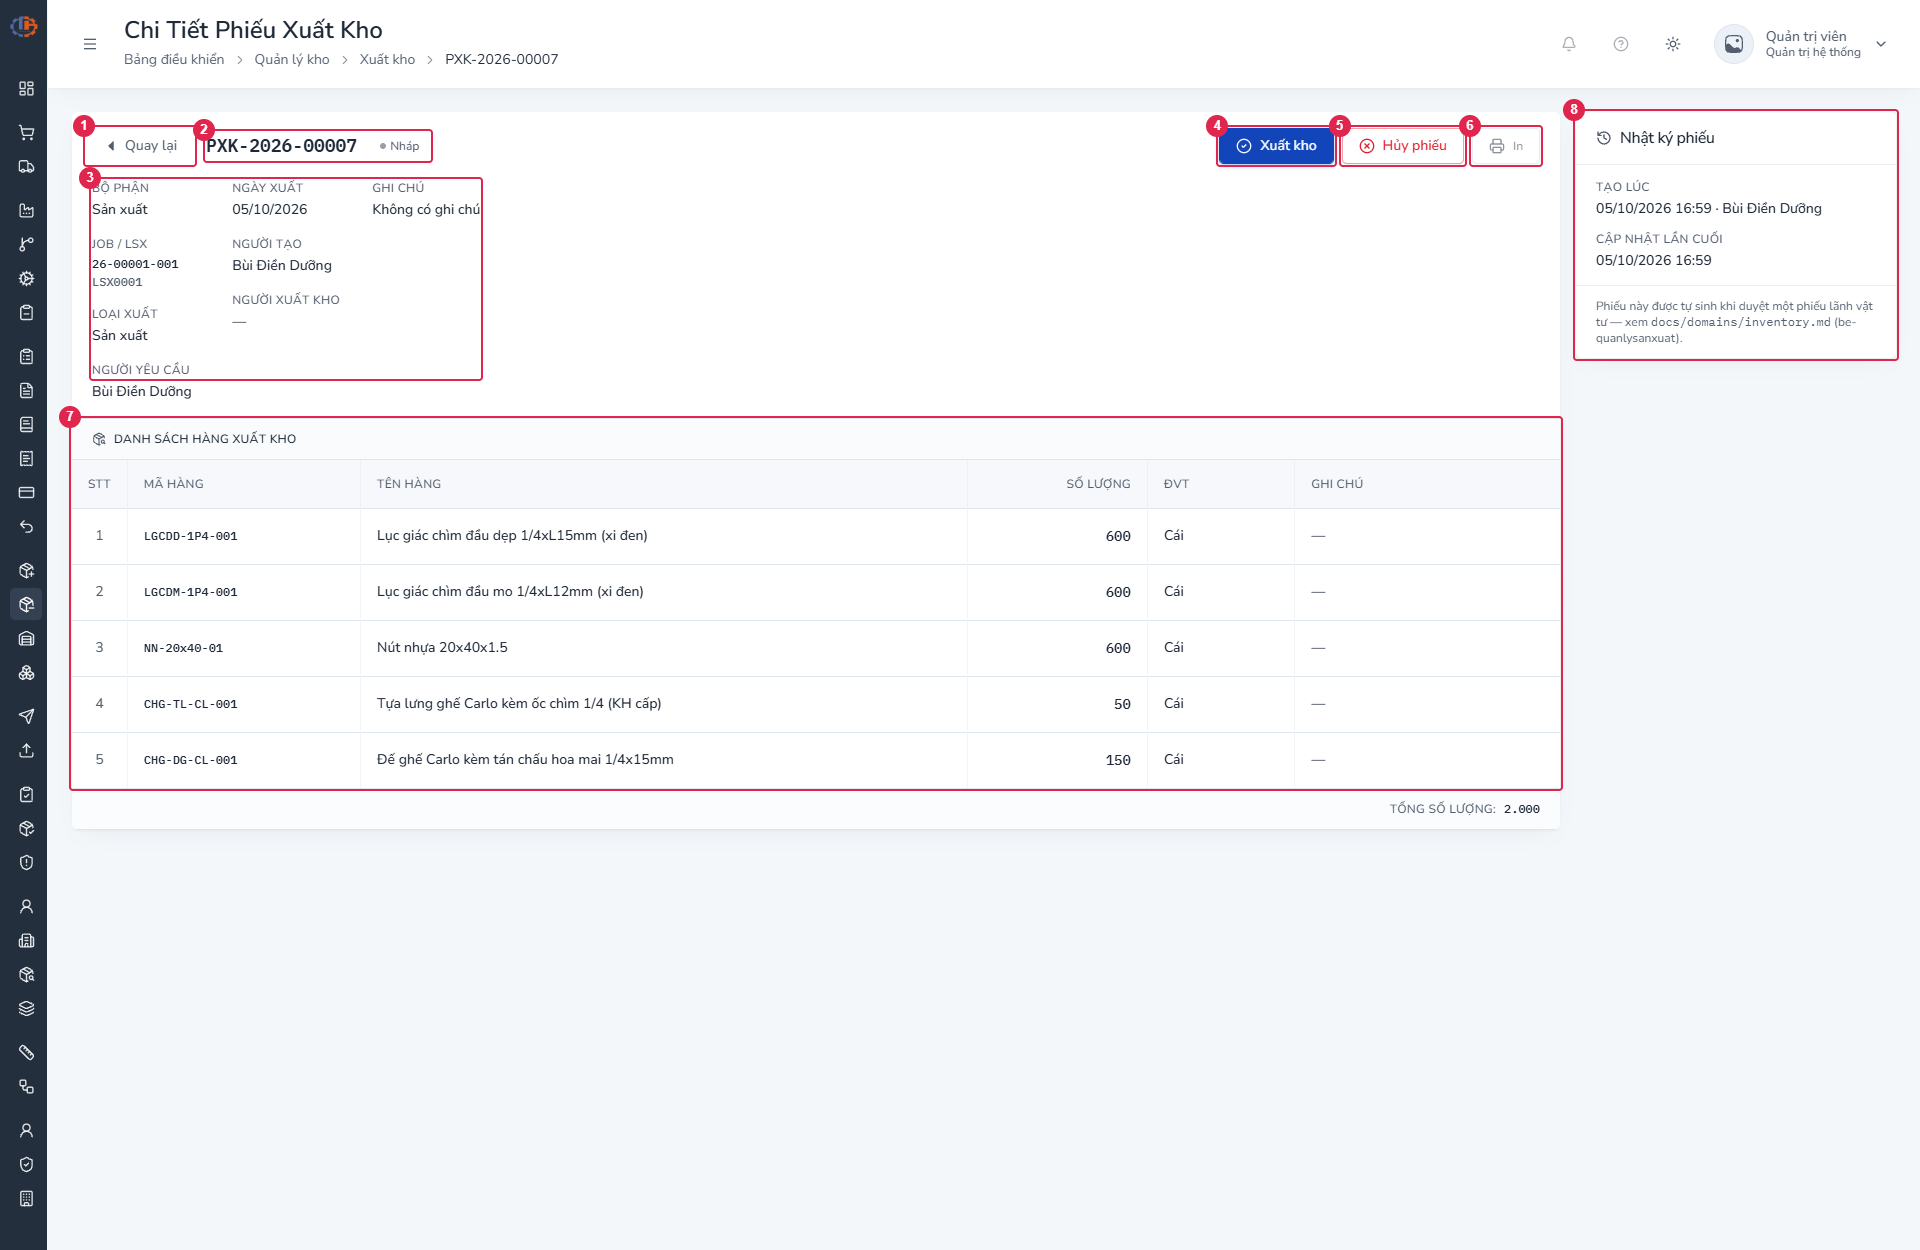The height and width of the screenshot is (1250, 1920).
Task: Open the factory sidebar icon
Action: (27, 211)
